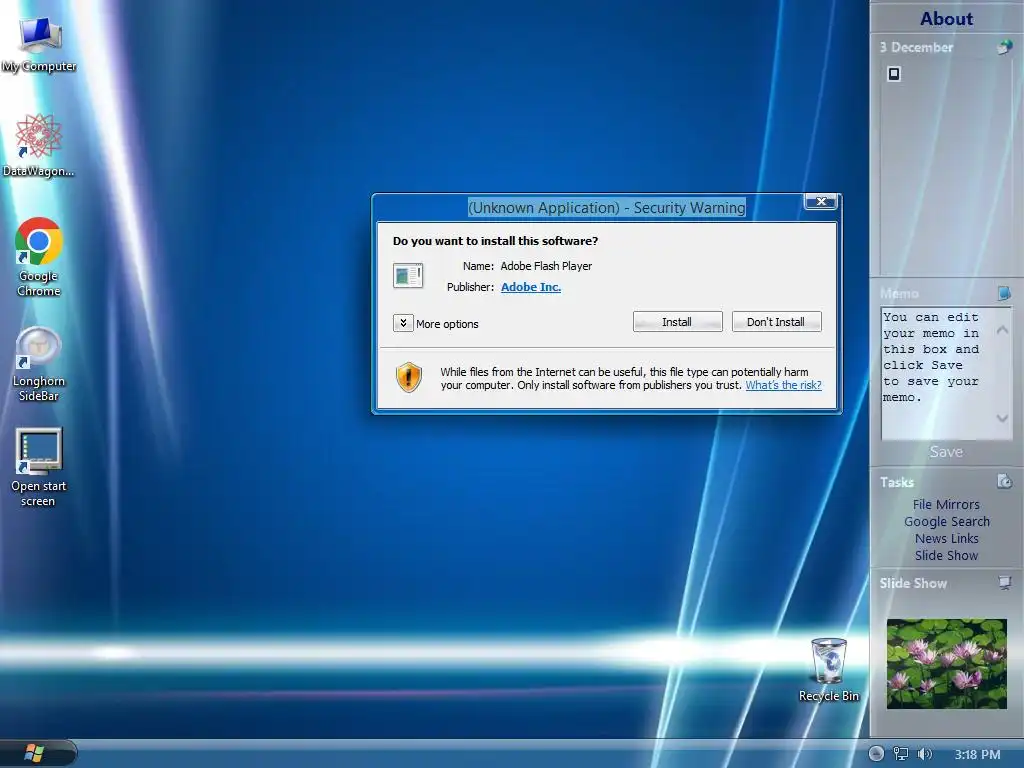Viewport: 1024px width, 768px height.
Task: Click the small square icon under 3 December
Action: tap(894, 74)
